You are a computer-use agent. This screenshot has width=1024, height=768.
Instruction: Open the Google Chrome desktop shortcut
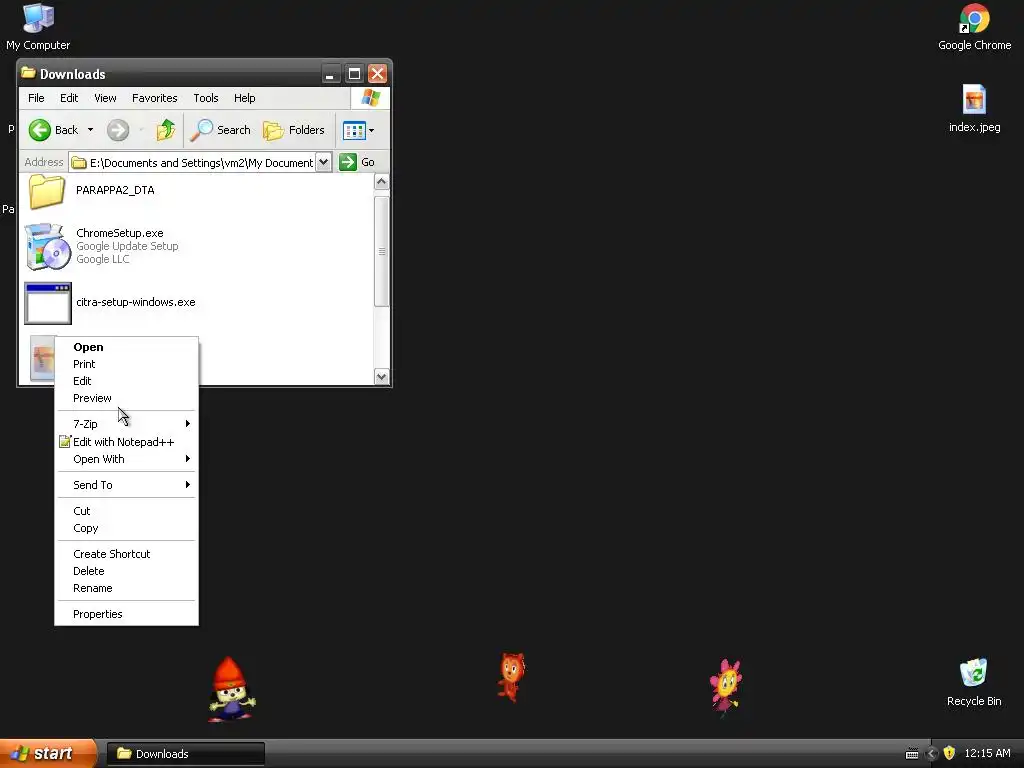[974, 26]
